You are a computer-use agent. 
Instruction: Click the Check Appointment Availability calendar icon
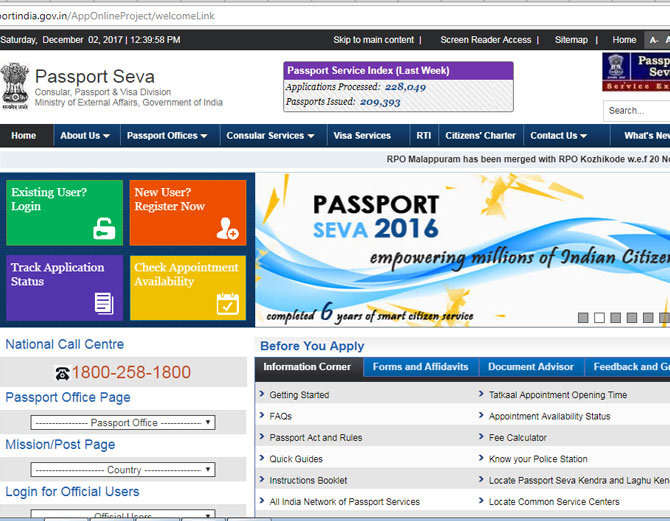tap(227, 303)
